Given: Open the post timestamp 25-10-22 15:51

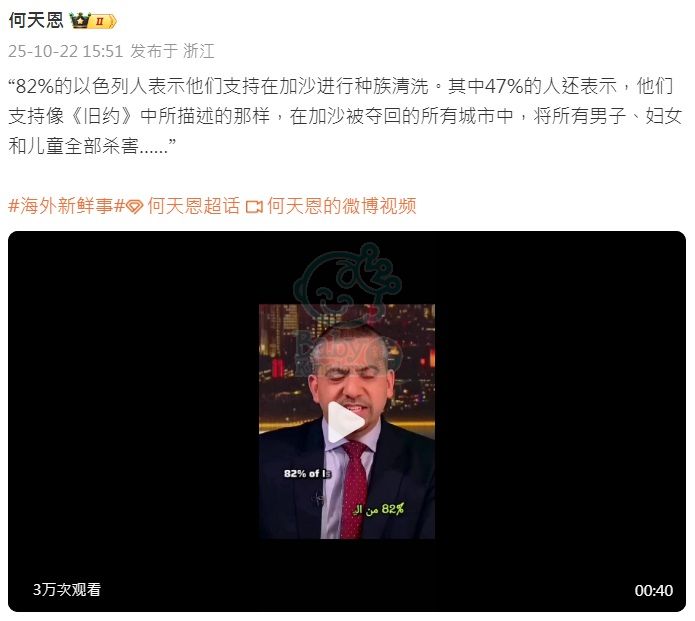Looking at the screenshot, I should click(66, 51).
